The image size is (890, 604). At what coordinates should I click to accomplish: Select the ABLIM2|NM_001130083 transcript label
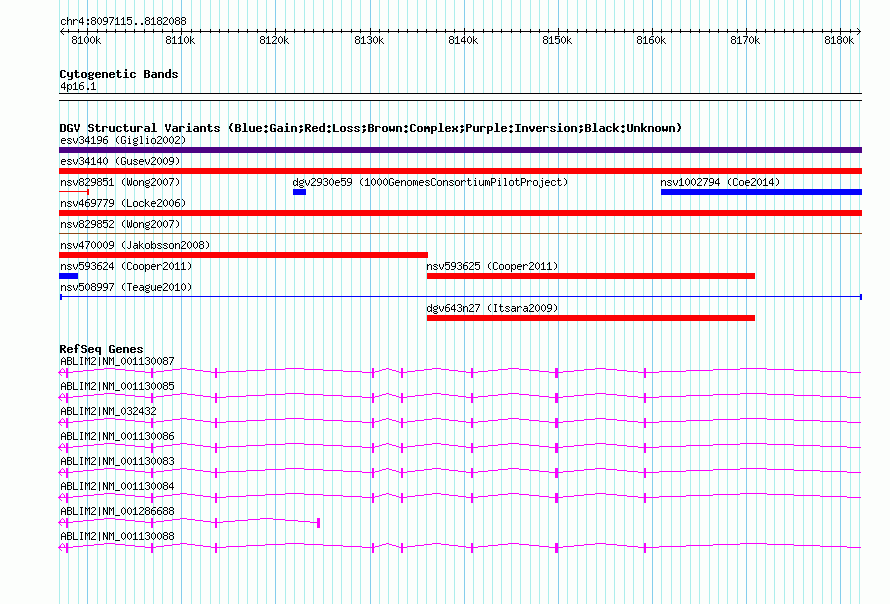click(x=117, y=461)
